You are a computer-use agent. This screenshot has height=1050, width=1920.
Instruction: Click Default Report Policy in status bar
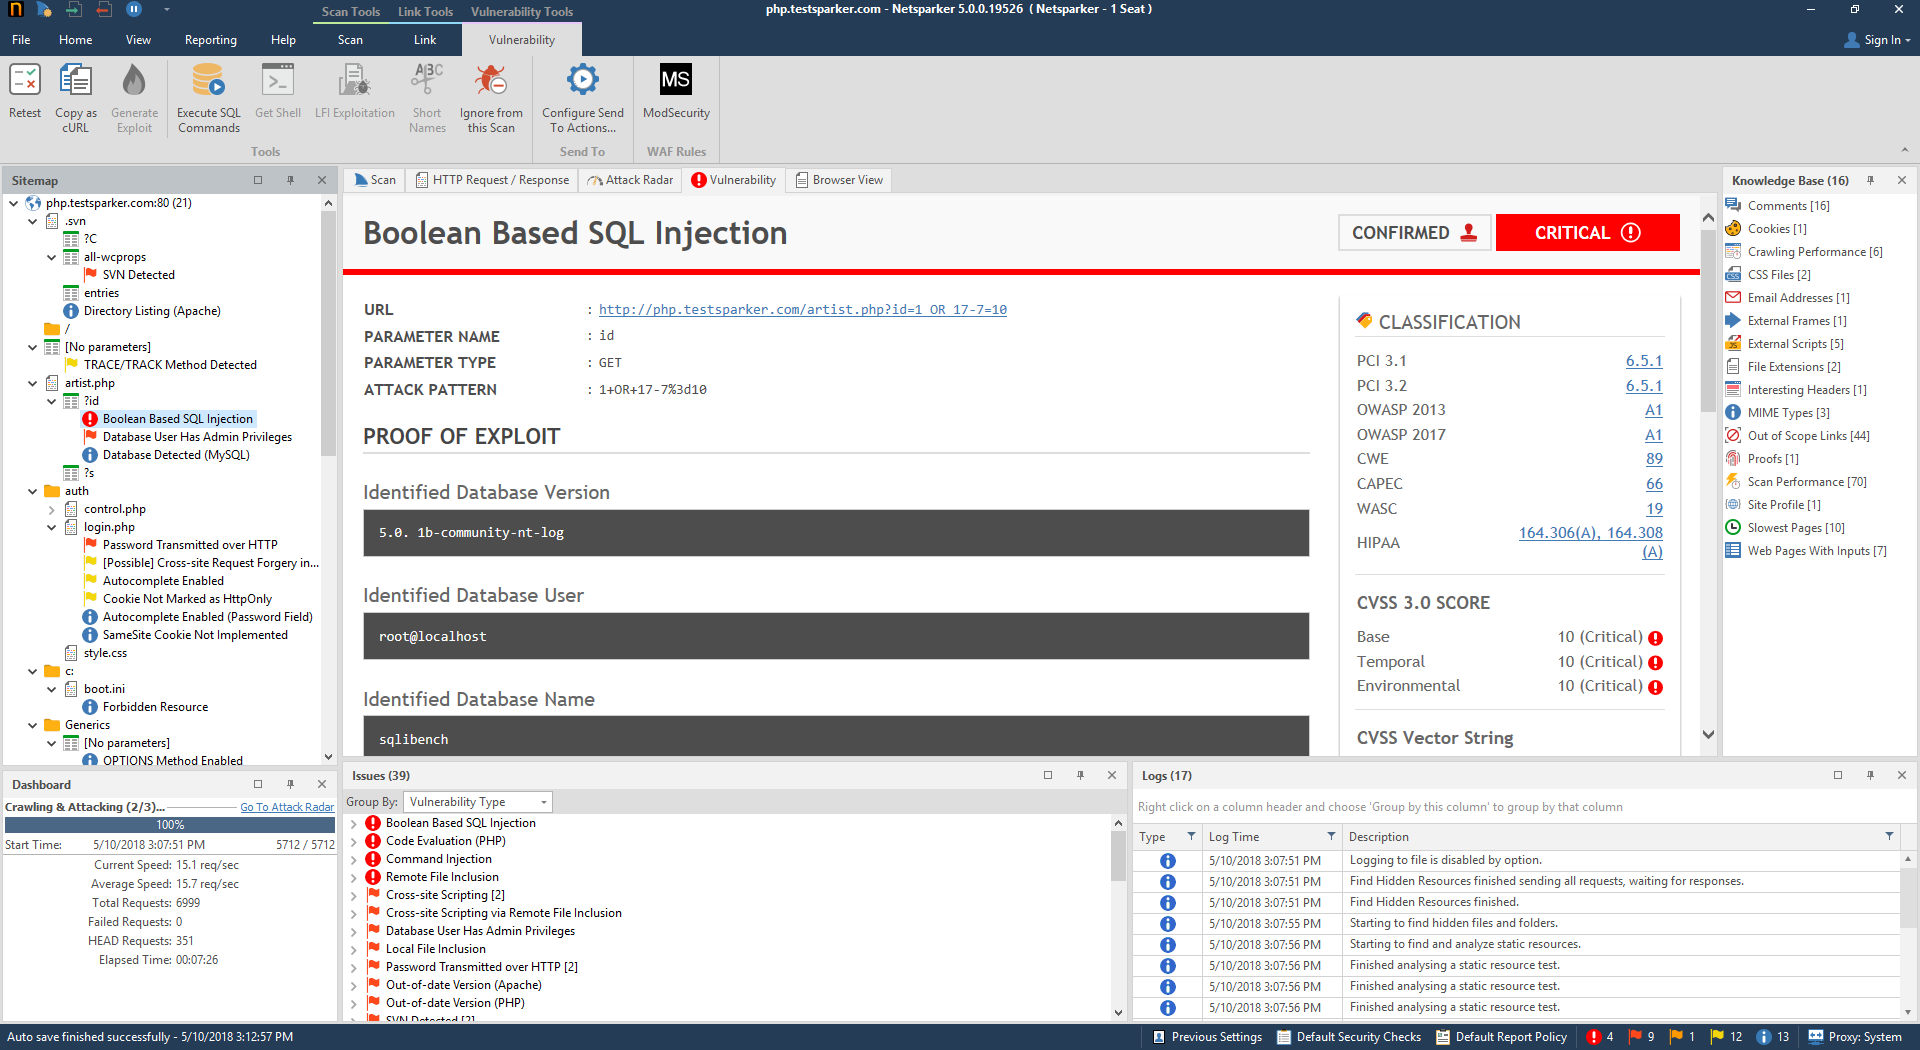pos(1501,1037)
